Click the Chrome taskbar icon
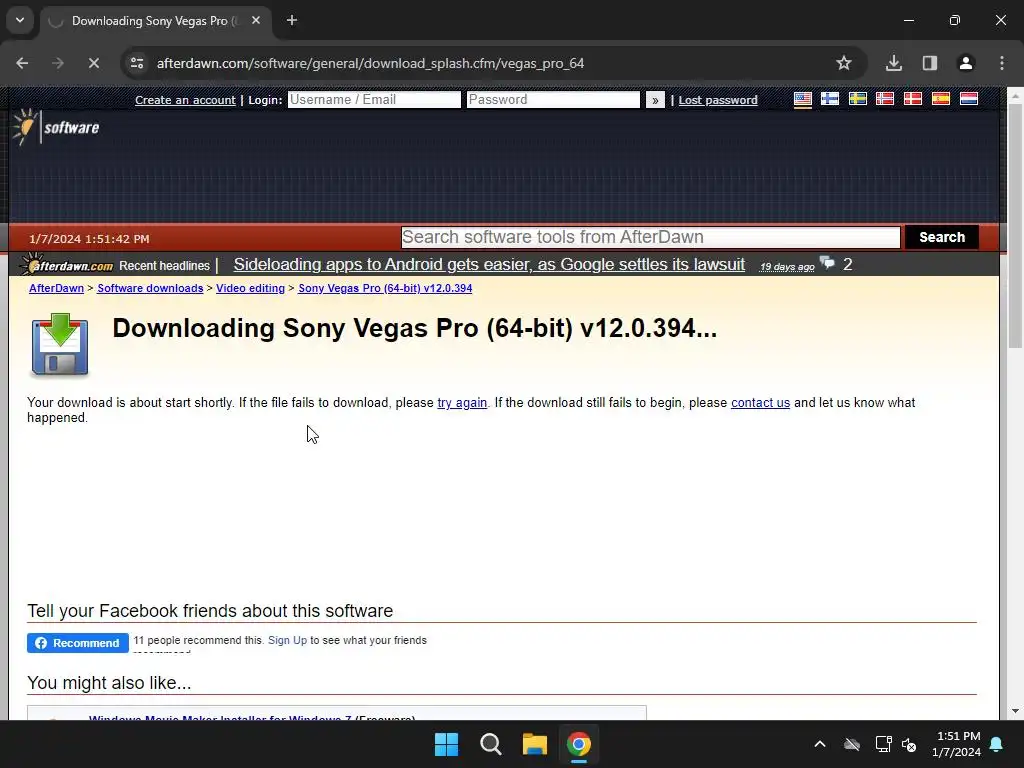1024x768 pixels. point(579,744)
